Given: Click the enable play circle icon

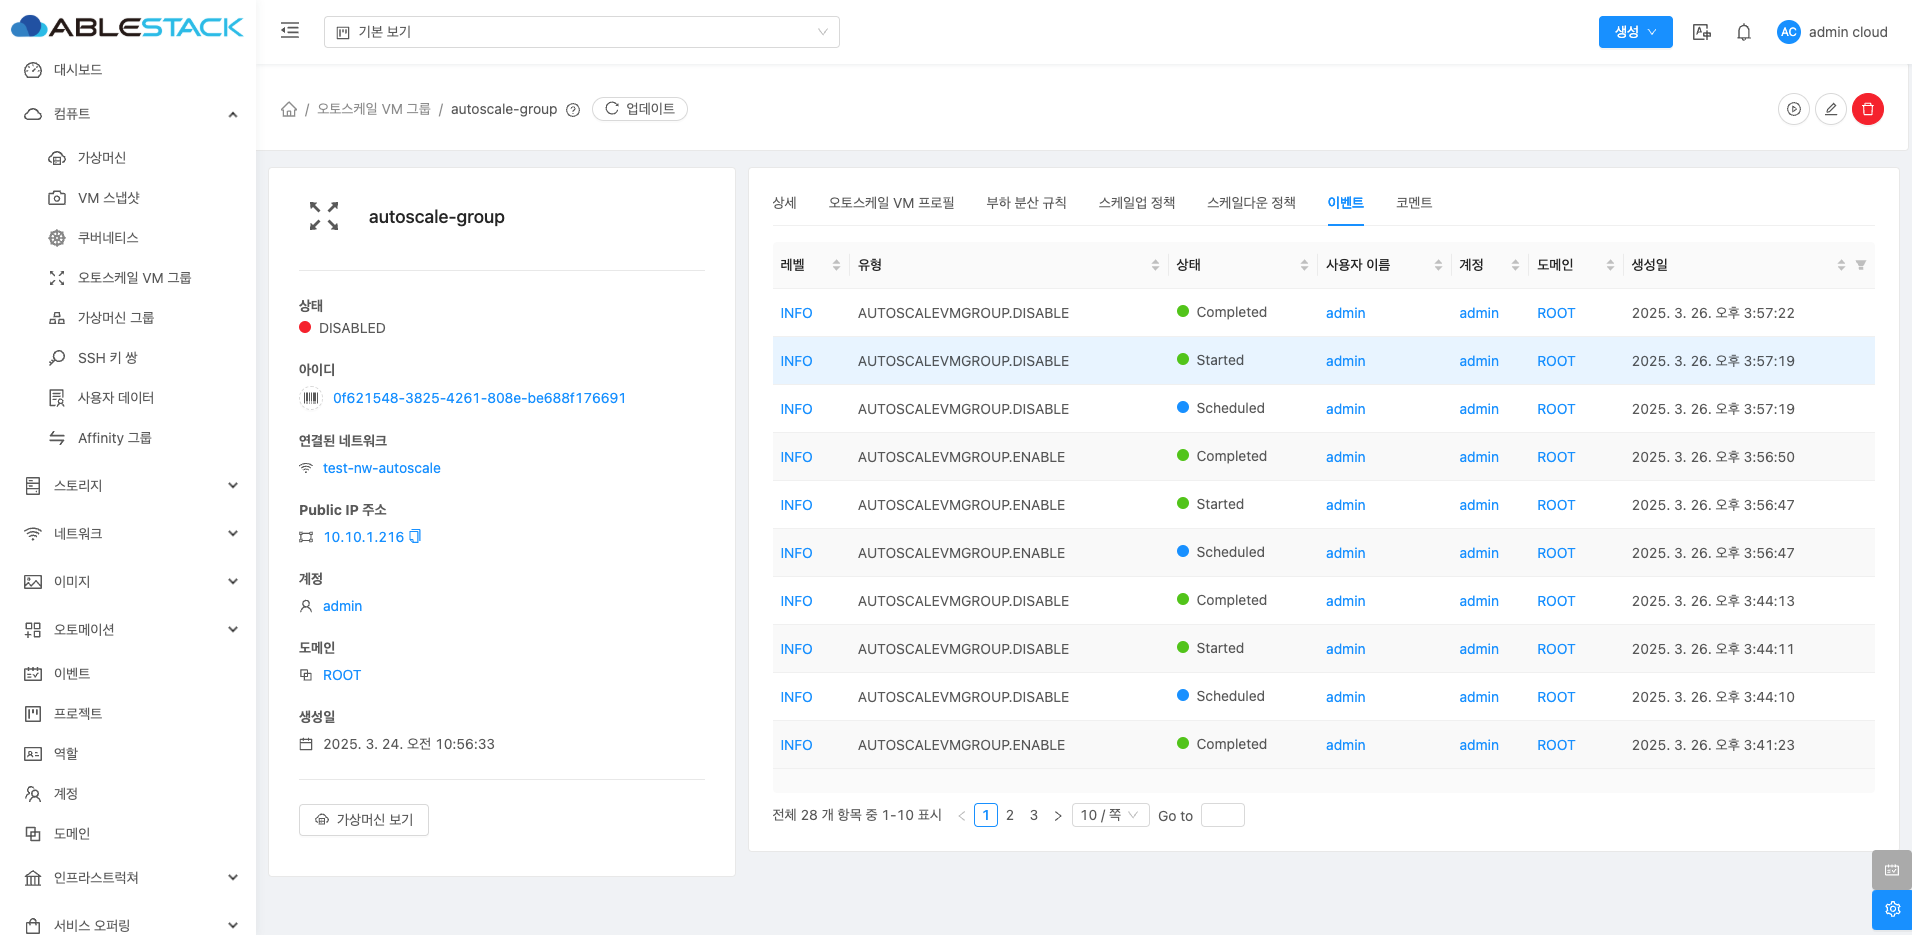Looking at the screenshot, I should [x=1793, y=109].
